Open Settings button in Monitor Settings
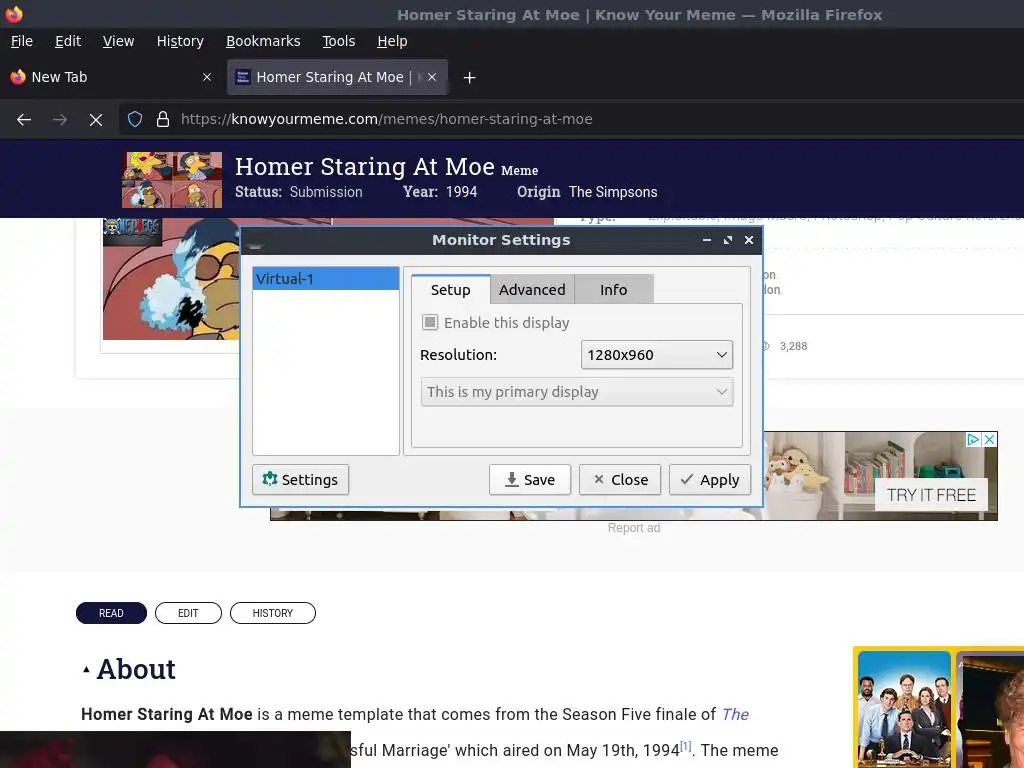Viewport: 1024px width, 768px height. (300, 479)
